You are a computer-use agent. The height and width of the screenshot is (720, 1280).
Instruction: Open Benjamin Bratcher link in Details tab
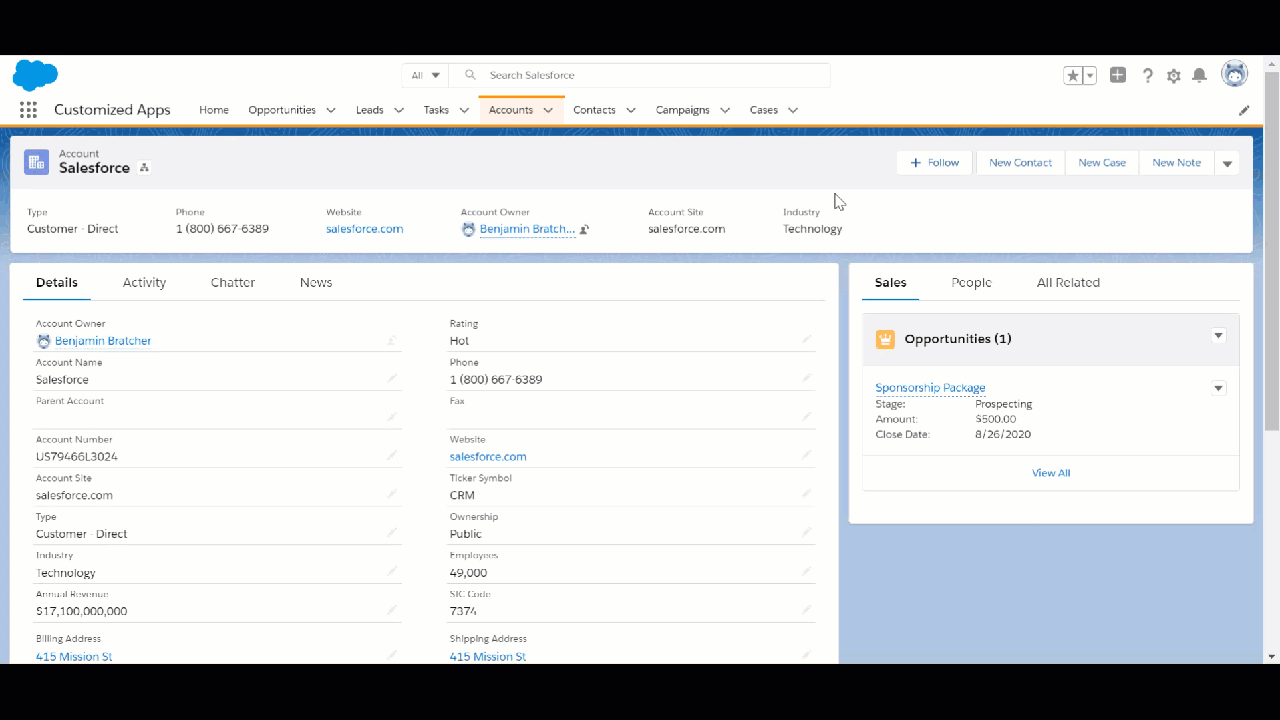click(x=103, y=341)
